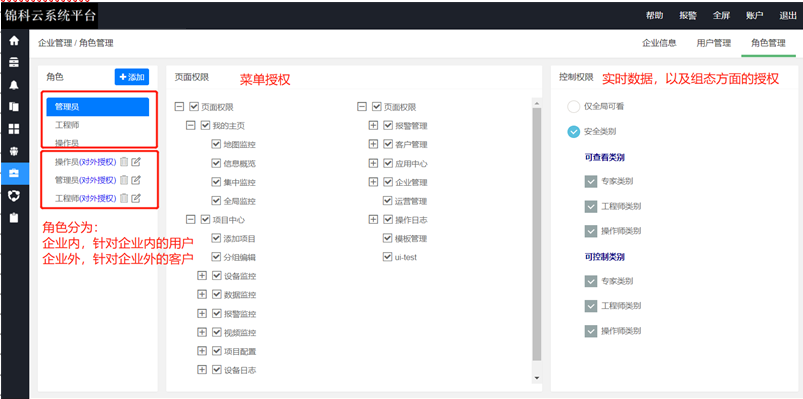Viewport: 803px width, 399px height.
Task: Toggle the 地图监控 checkbox
Action: [x=216, y=144]
